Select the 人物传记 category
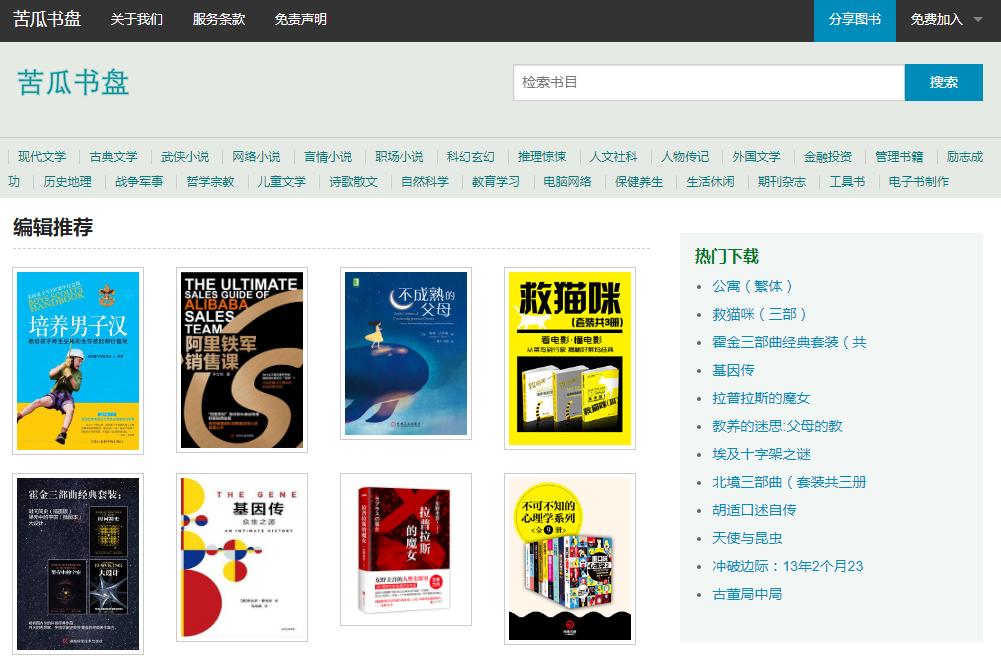Screen dimensions: 1001x656 [686, 157]
